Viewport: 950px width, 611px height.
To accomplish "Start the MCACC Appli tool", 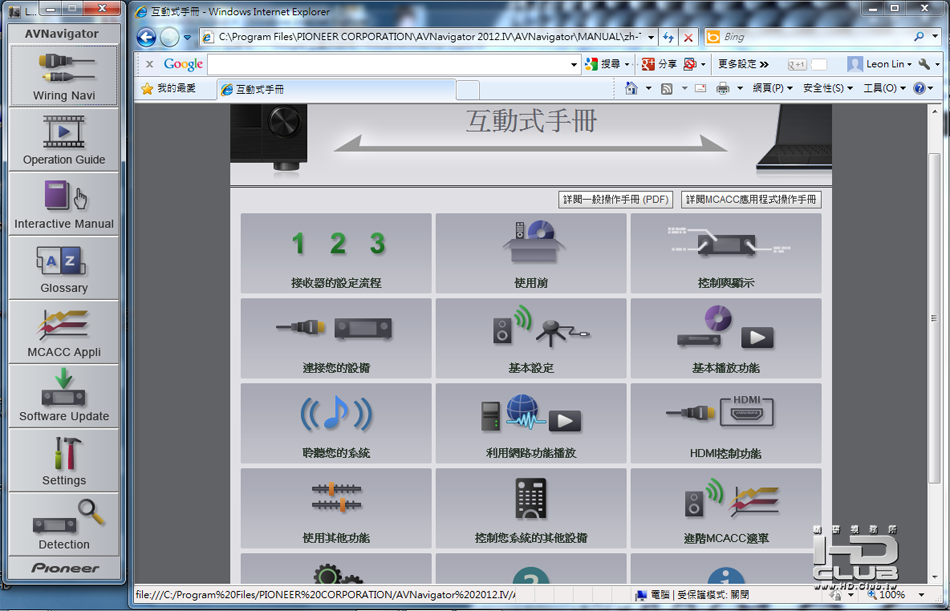I will 64,332.
